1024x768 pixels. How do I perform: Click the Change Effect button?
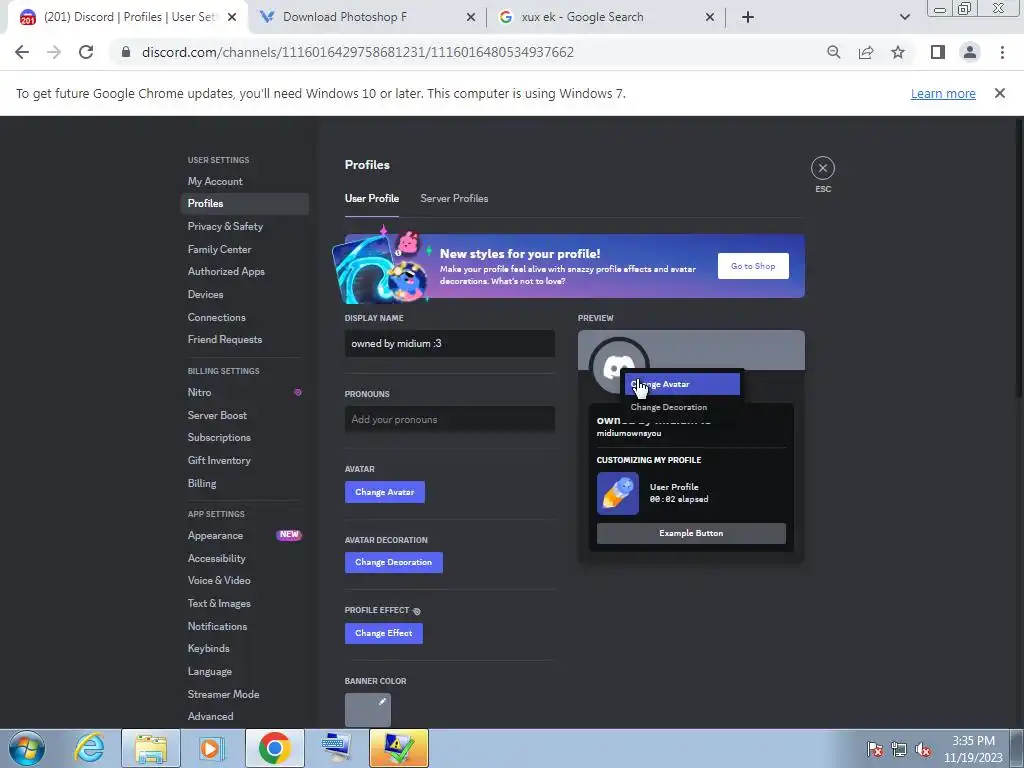click(383, 633)
